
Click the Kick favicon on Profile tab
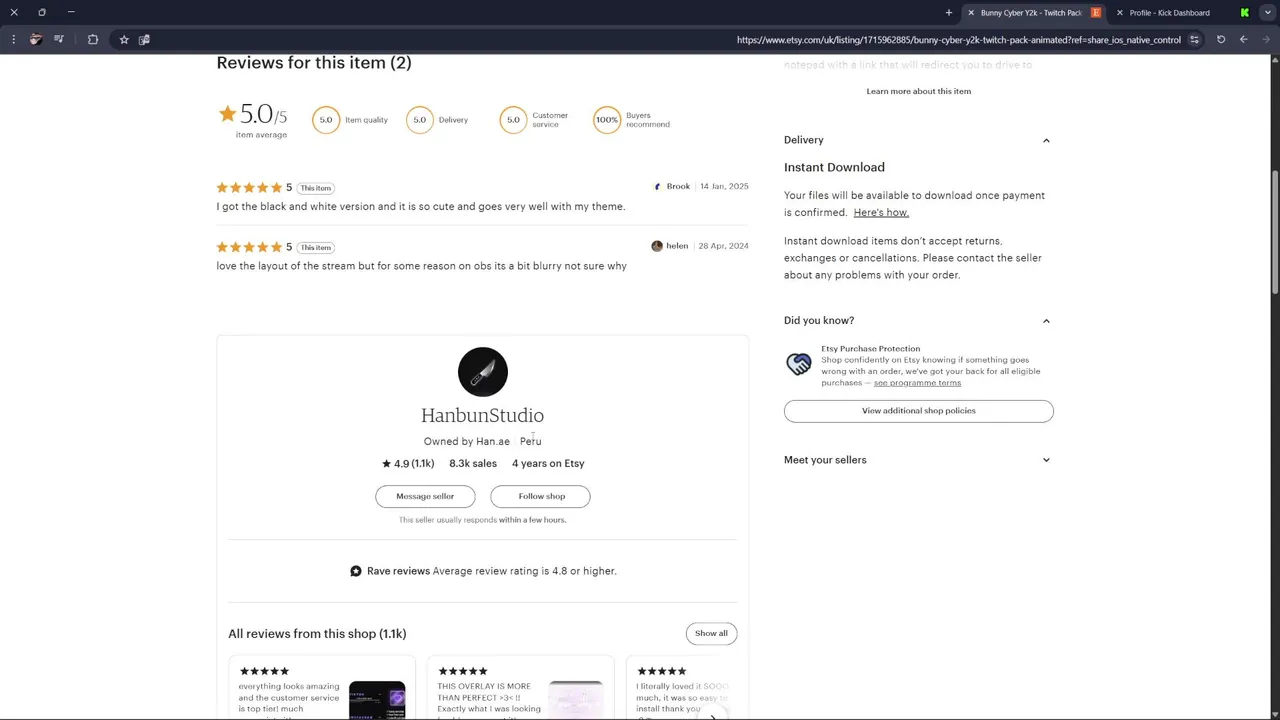click(x=1245, y=13)
